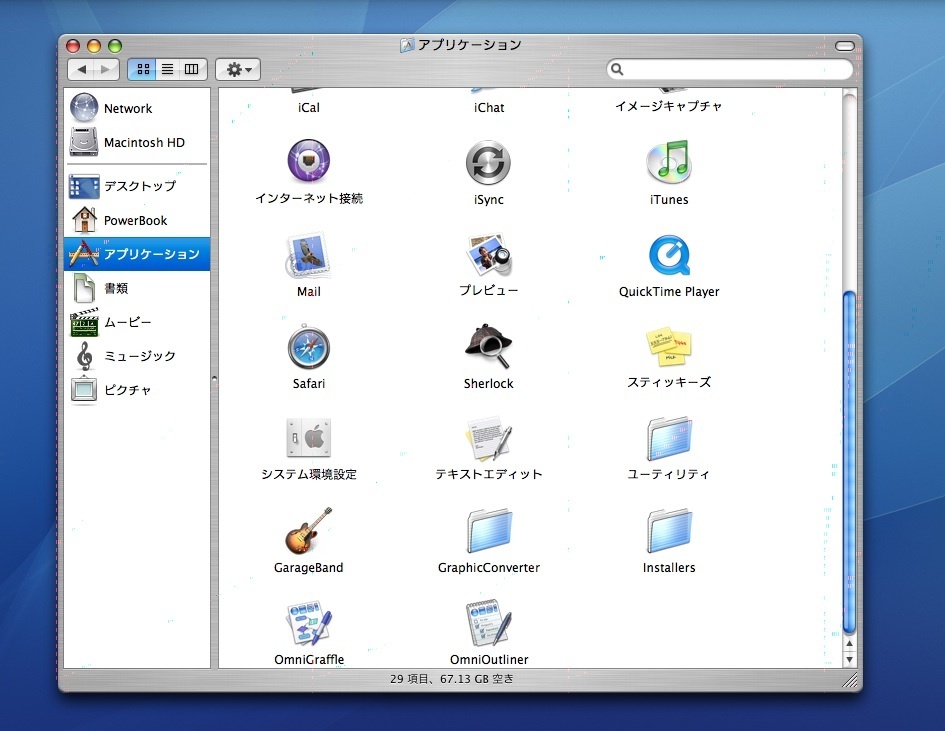The height and width of the screenshot is (731, 945).
Task: Open the Installers folder icon
Action: coord(669,531)
